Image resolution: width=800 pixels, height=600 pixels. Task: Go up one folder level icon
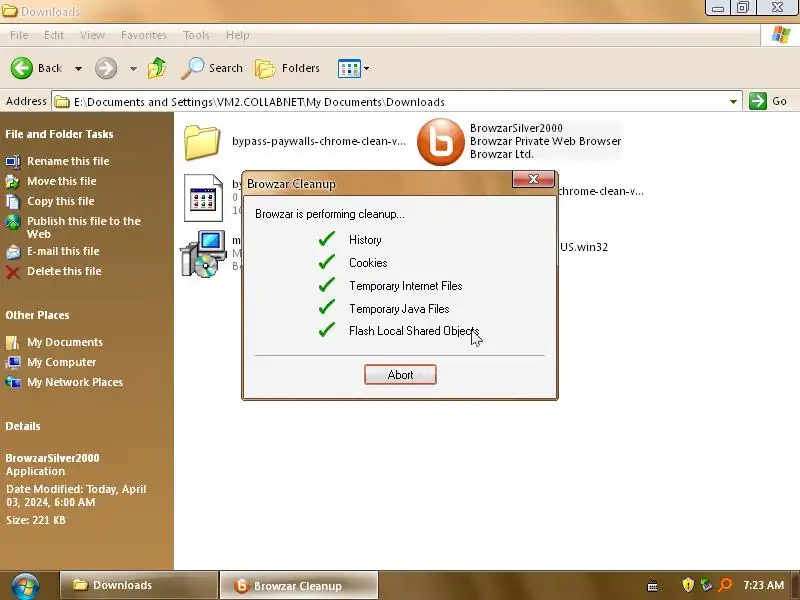coord(158,68)
